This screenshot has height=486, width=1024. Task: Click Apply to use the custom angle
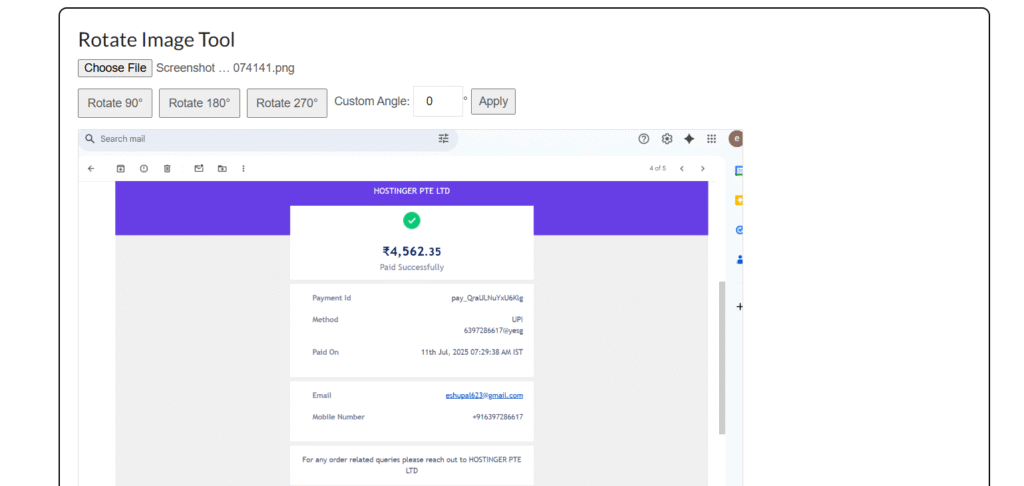(493, 101)
